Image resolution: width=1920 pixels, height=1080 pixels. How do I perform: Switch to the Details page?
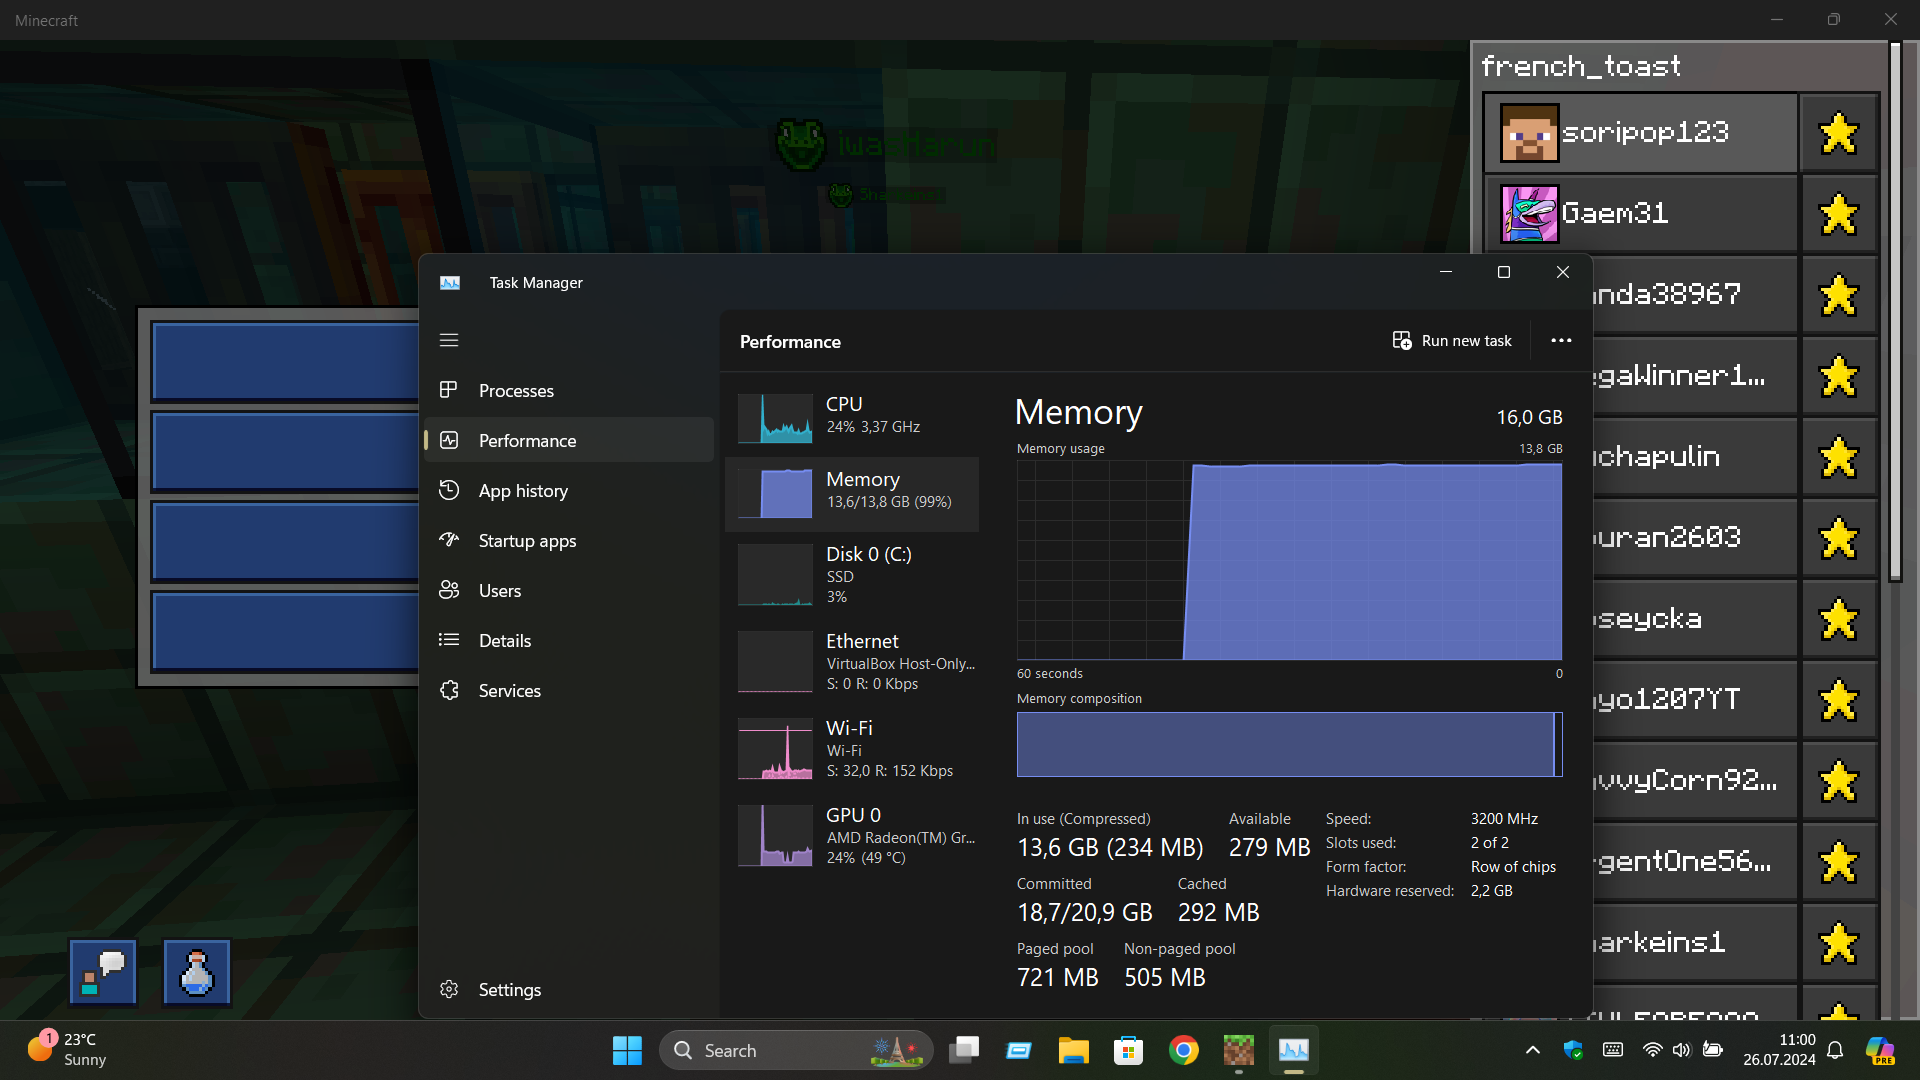click(504, 641)
